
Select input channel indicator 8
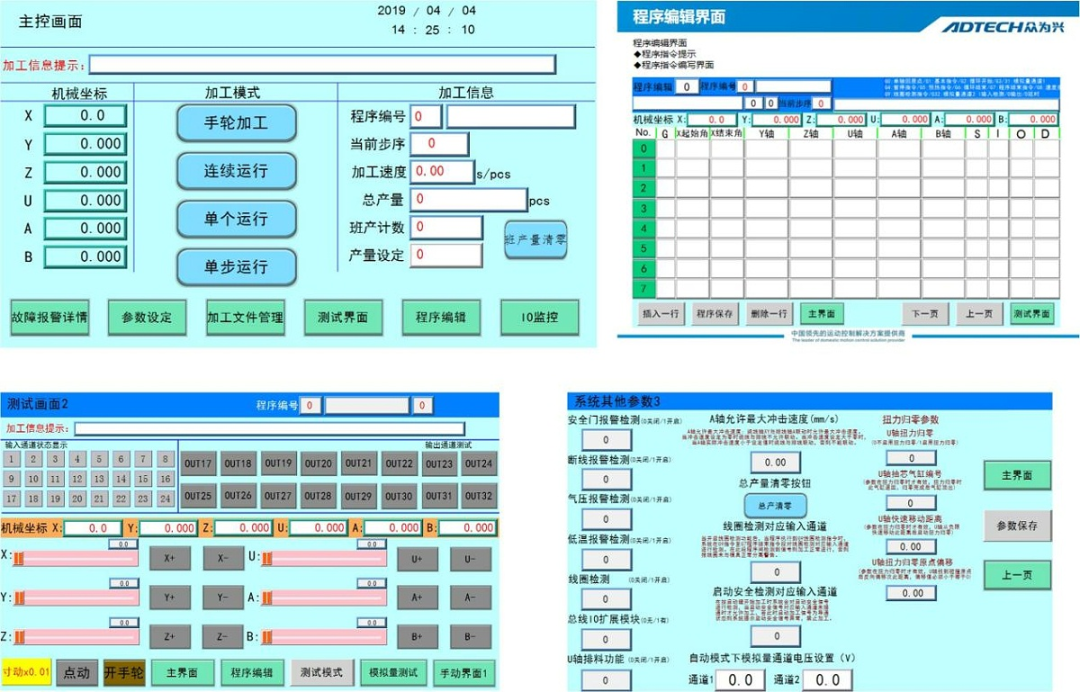(x=166, y=459)
